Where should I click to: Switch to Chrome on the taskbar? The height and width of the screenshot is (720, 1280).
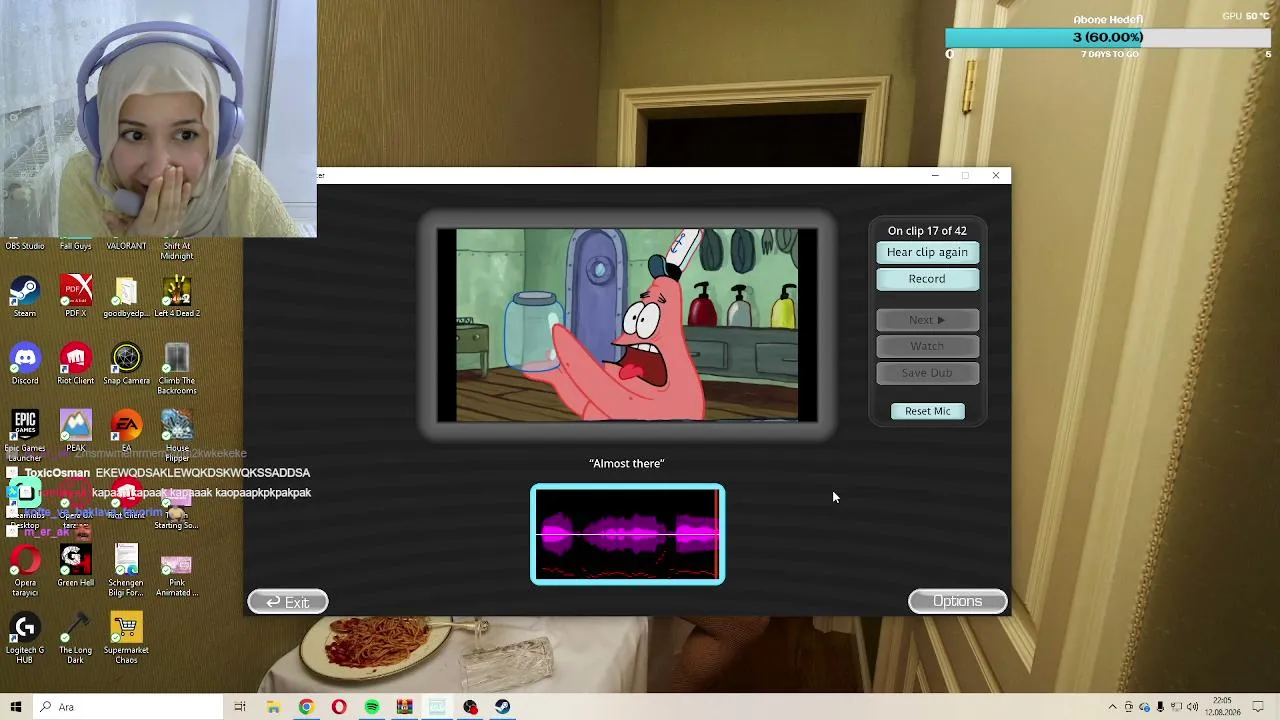pyautogui.click(x=306, y=707)
